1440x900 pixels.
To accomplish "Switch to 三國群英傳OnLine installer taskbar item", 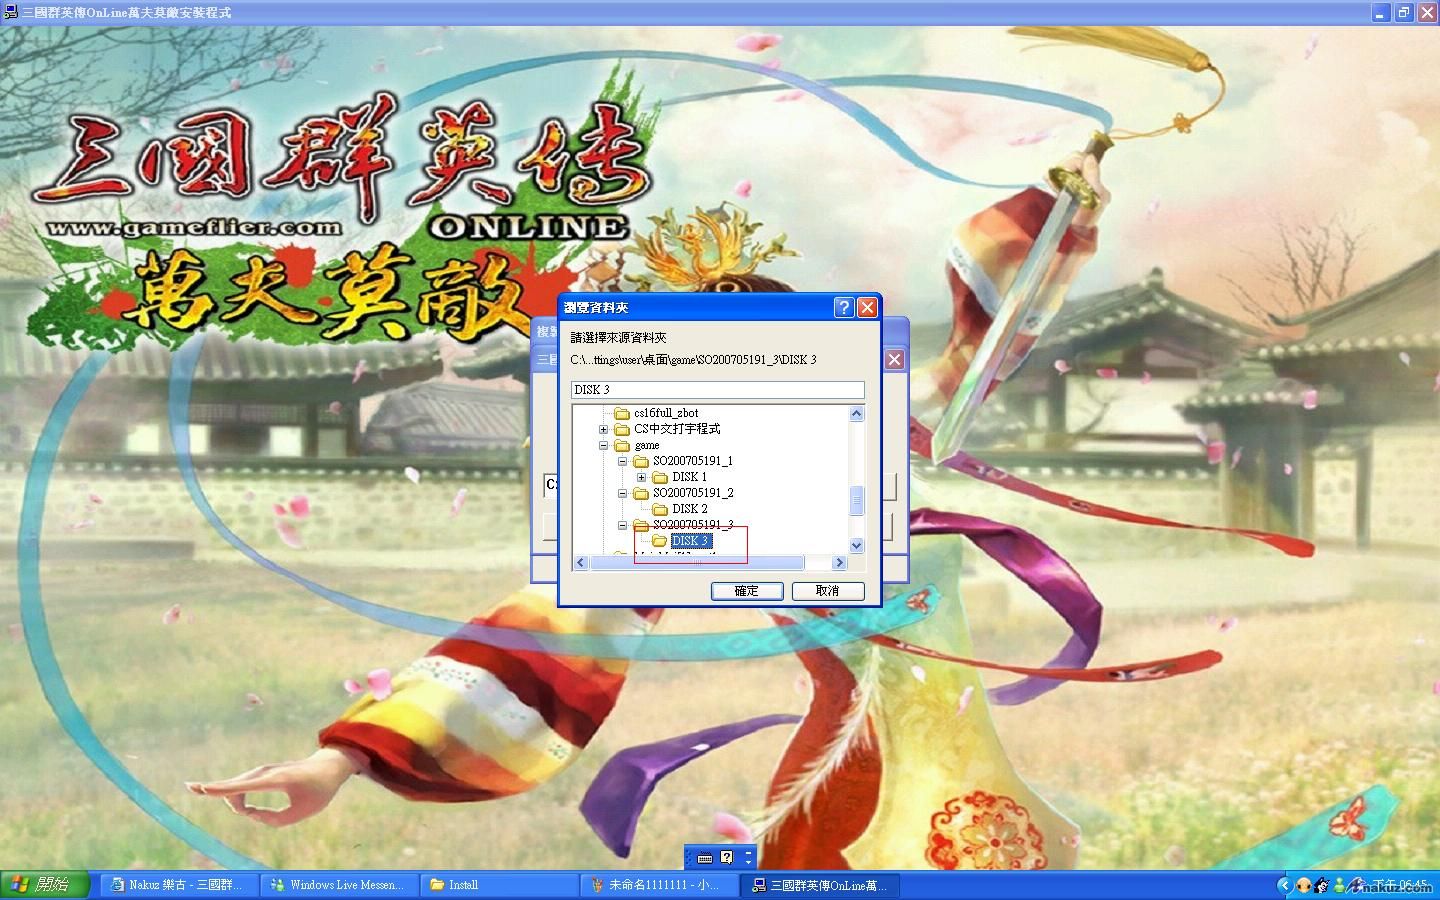I will [x=821, y=885].
